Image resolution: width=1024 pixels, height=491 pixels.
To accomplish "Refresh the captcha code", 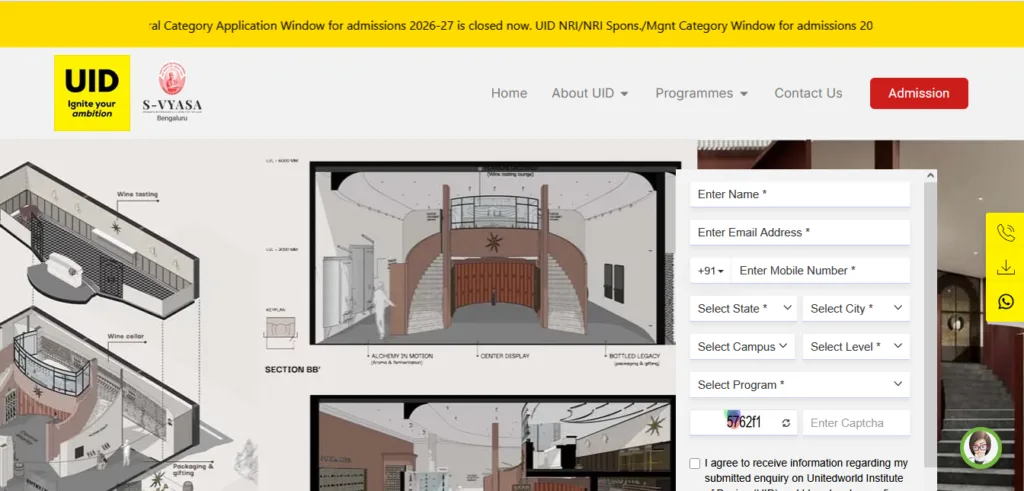I will click(786, 423).
